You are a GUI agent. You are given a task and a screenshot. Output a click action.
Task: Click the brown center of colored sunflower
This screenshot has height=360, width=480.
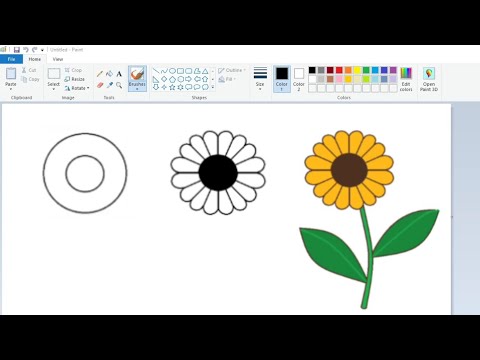pyautogui.click(x=349, y=170)
